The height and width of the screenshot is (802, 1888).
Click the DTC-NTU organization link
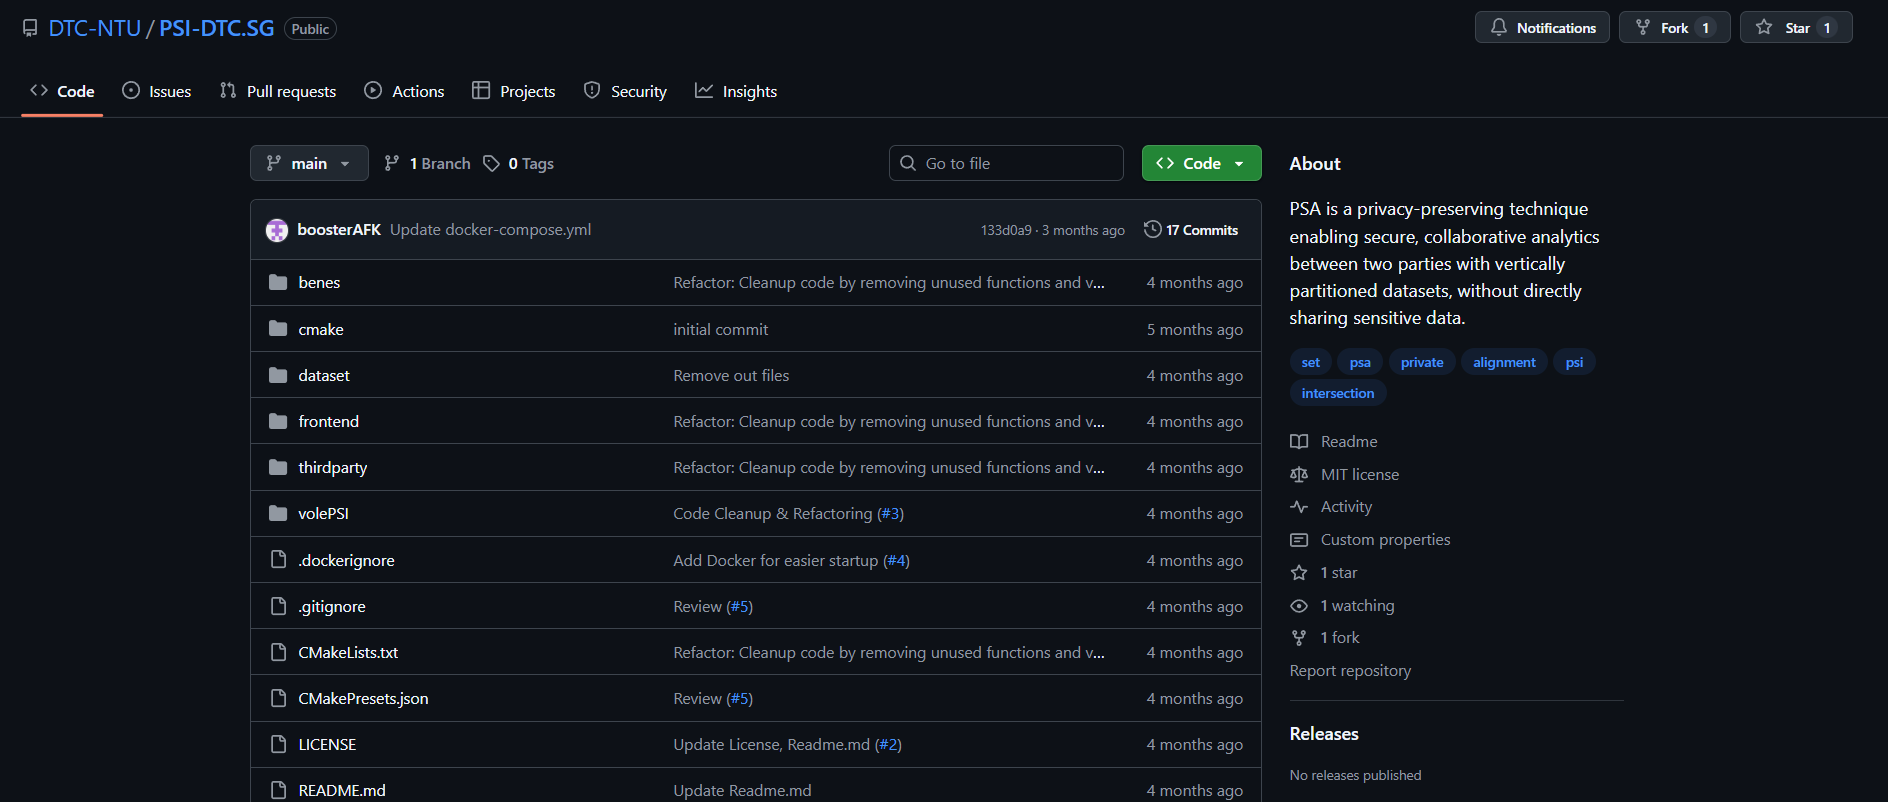pos(95,29)
